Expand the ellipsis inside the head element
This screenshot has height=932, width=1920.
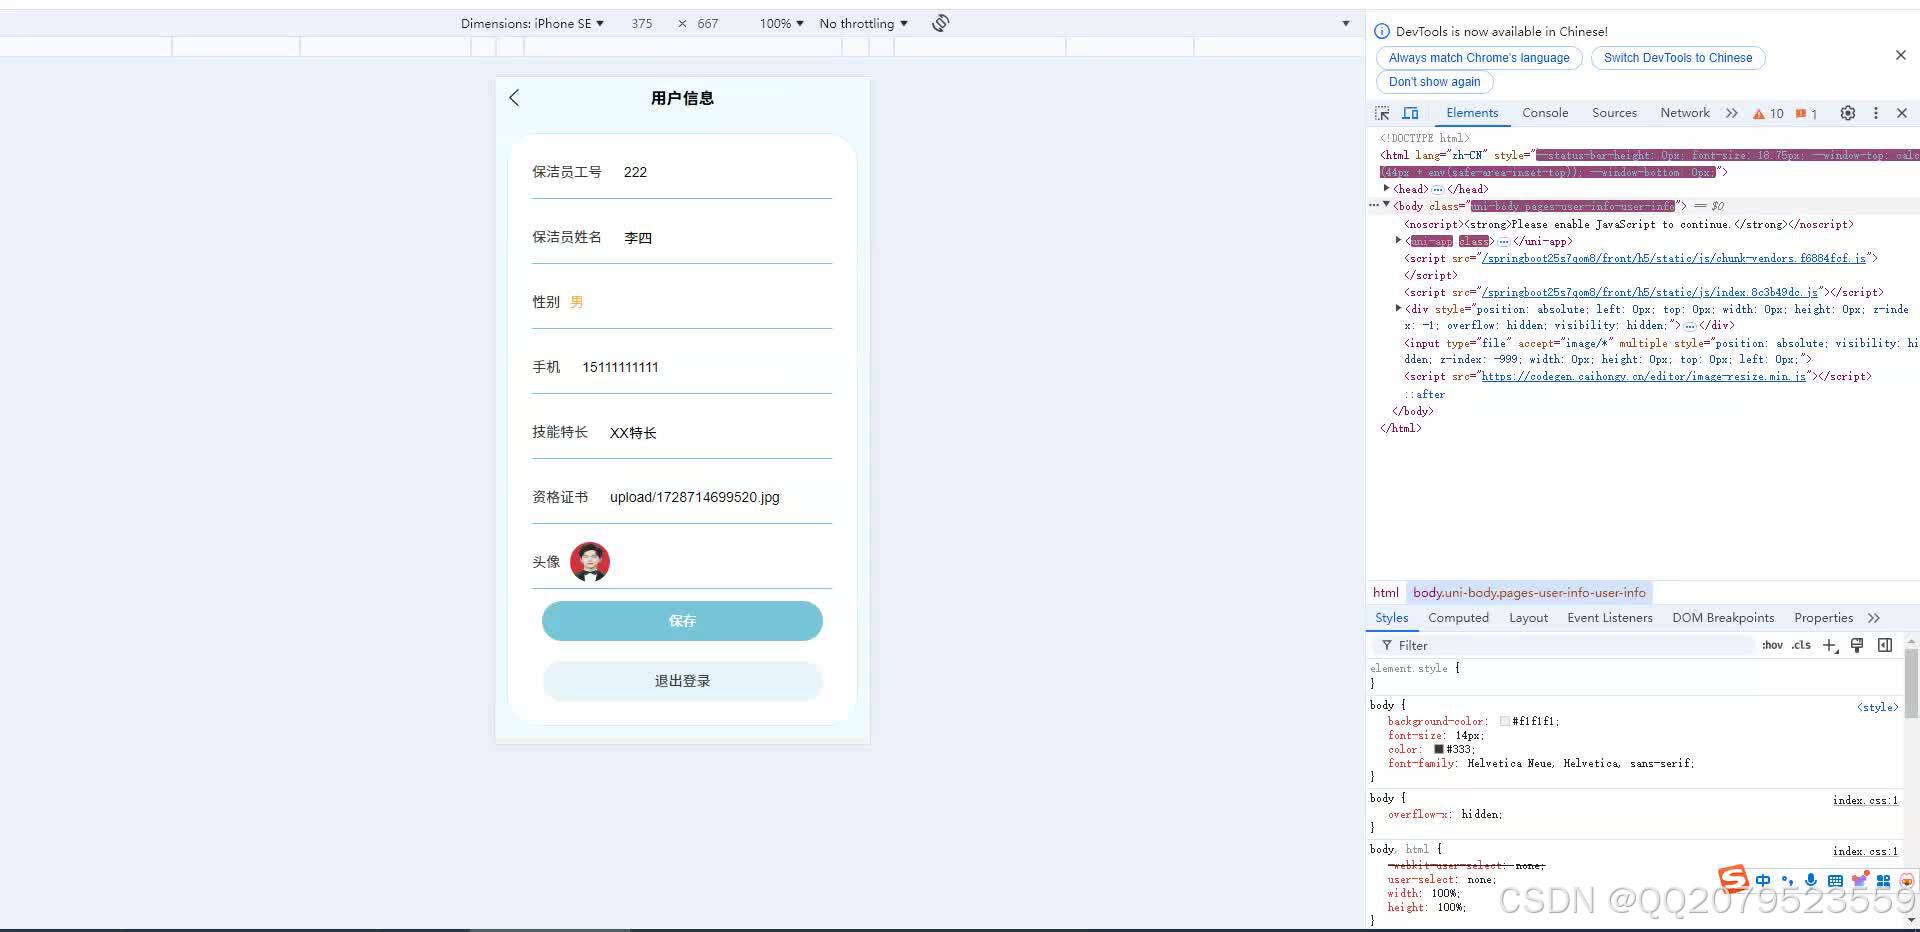pos(1437,189)
